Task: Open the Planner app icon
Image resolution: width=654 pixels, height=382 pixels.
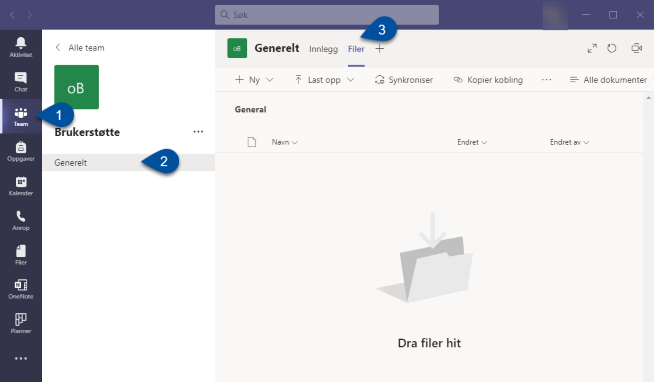Action: (x=21, y=324)
